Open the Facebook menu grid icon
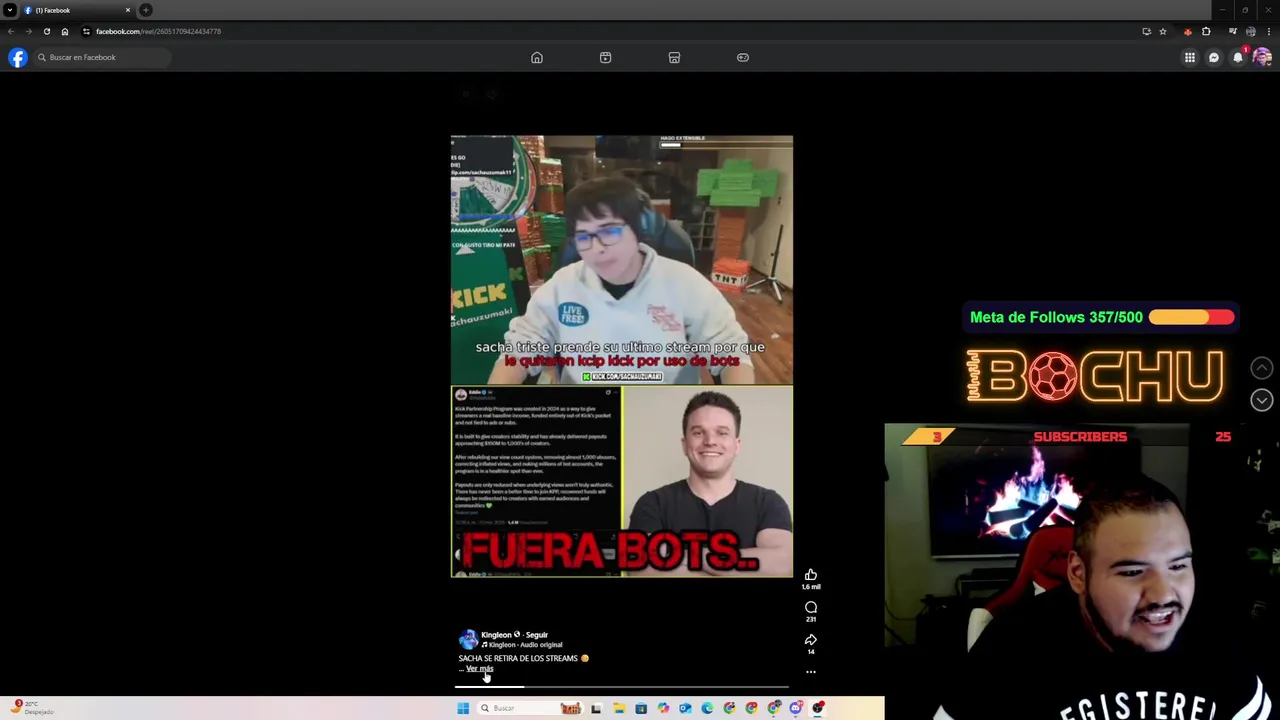The width and height of the screenshot is (1280, 720). click(x=1190, y=58)
